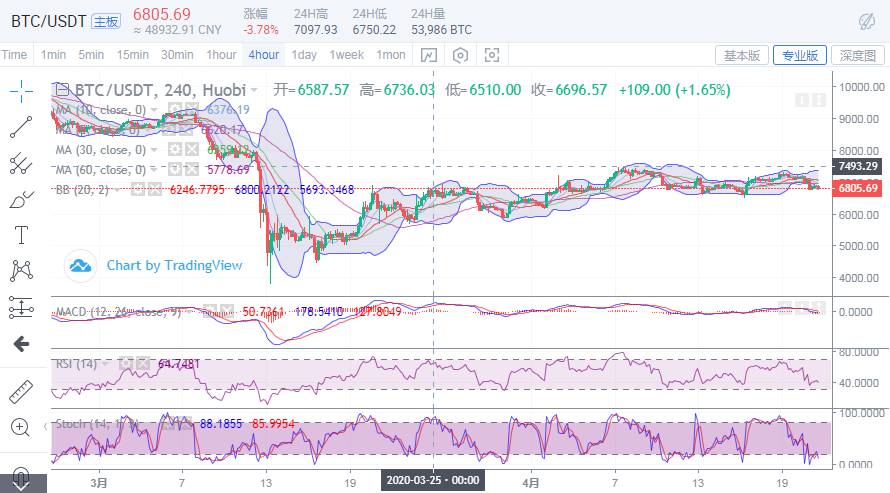Select the brush drawing tool
The image size is (890, 493).
coord(21,200)
